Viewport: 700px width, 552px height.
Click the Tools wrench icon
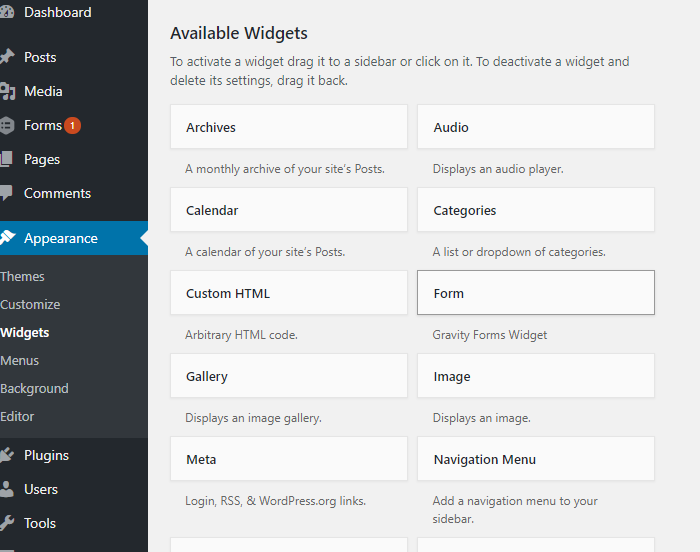tap(7, 524)
